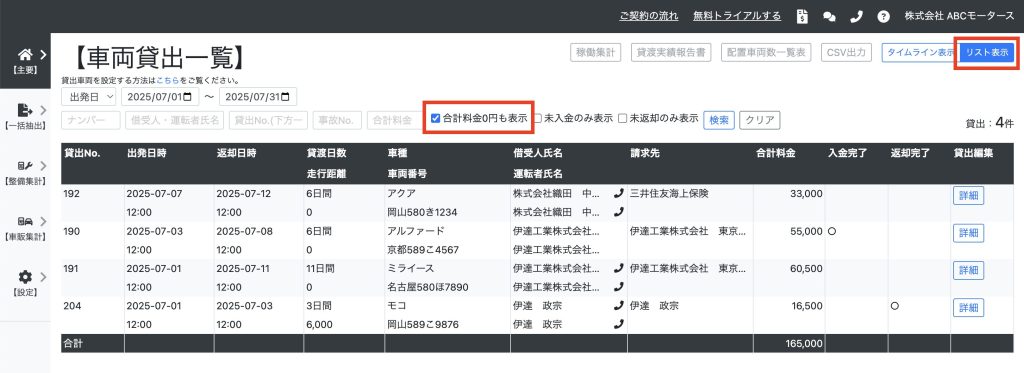Focus the 借受人・運転者氏名 input field
1024x373 pixels.
coord(174,120)
